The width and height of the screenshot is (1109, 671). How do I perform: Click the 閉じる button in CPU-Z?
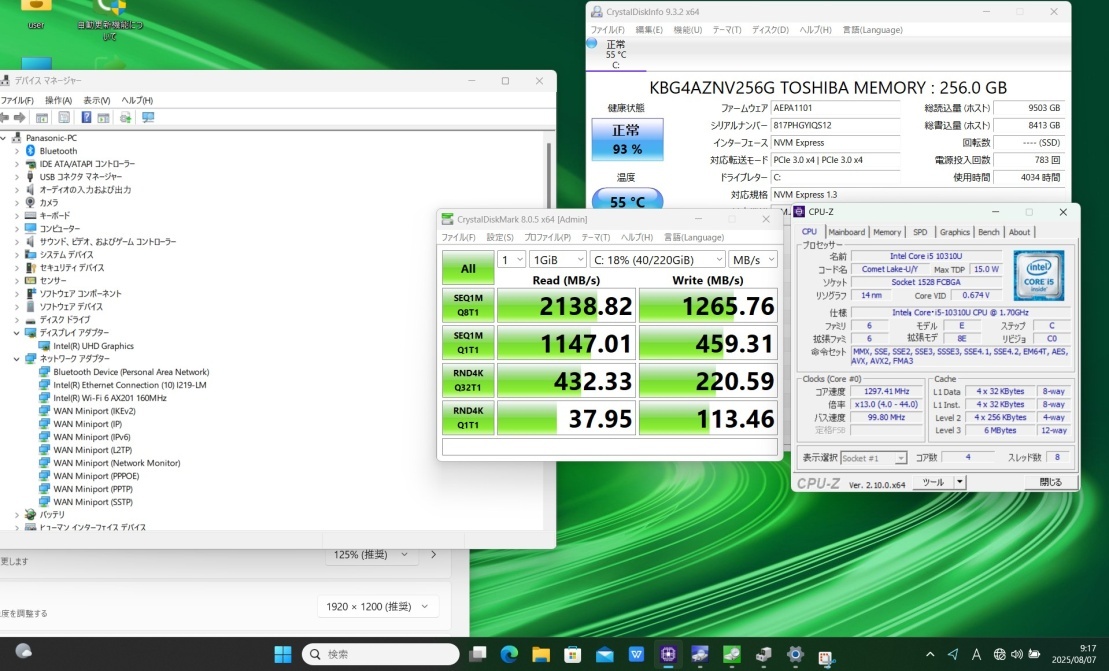[x=1050, y=482]
